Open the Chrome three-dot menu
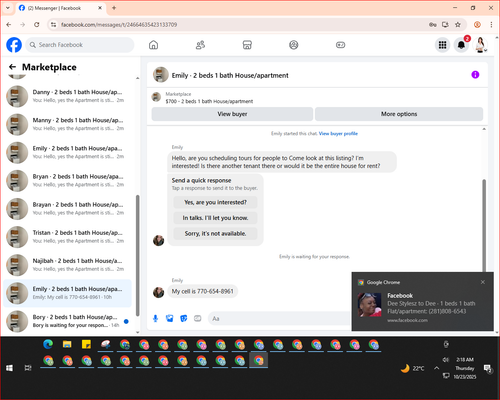 491,24
